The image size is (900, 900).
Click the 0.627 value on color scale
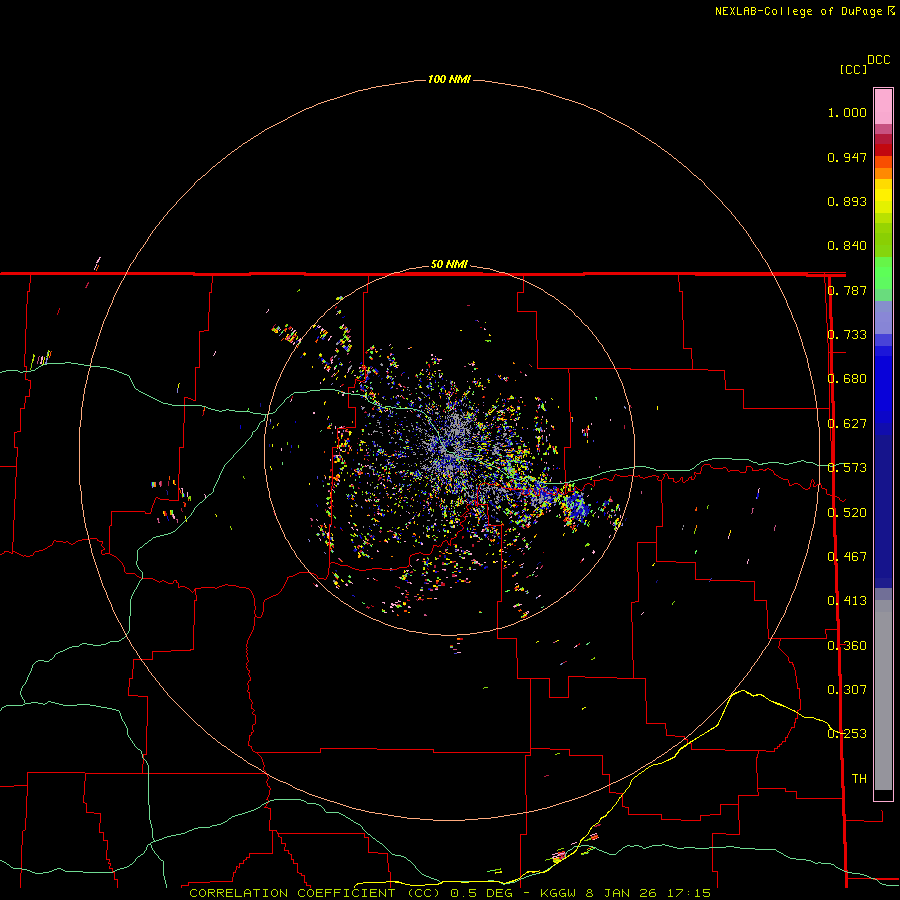[x=847, y=424]
